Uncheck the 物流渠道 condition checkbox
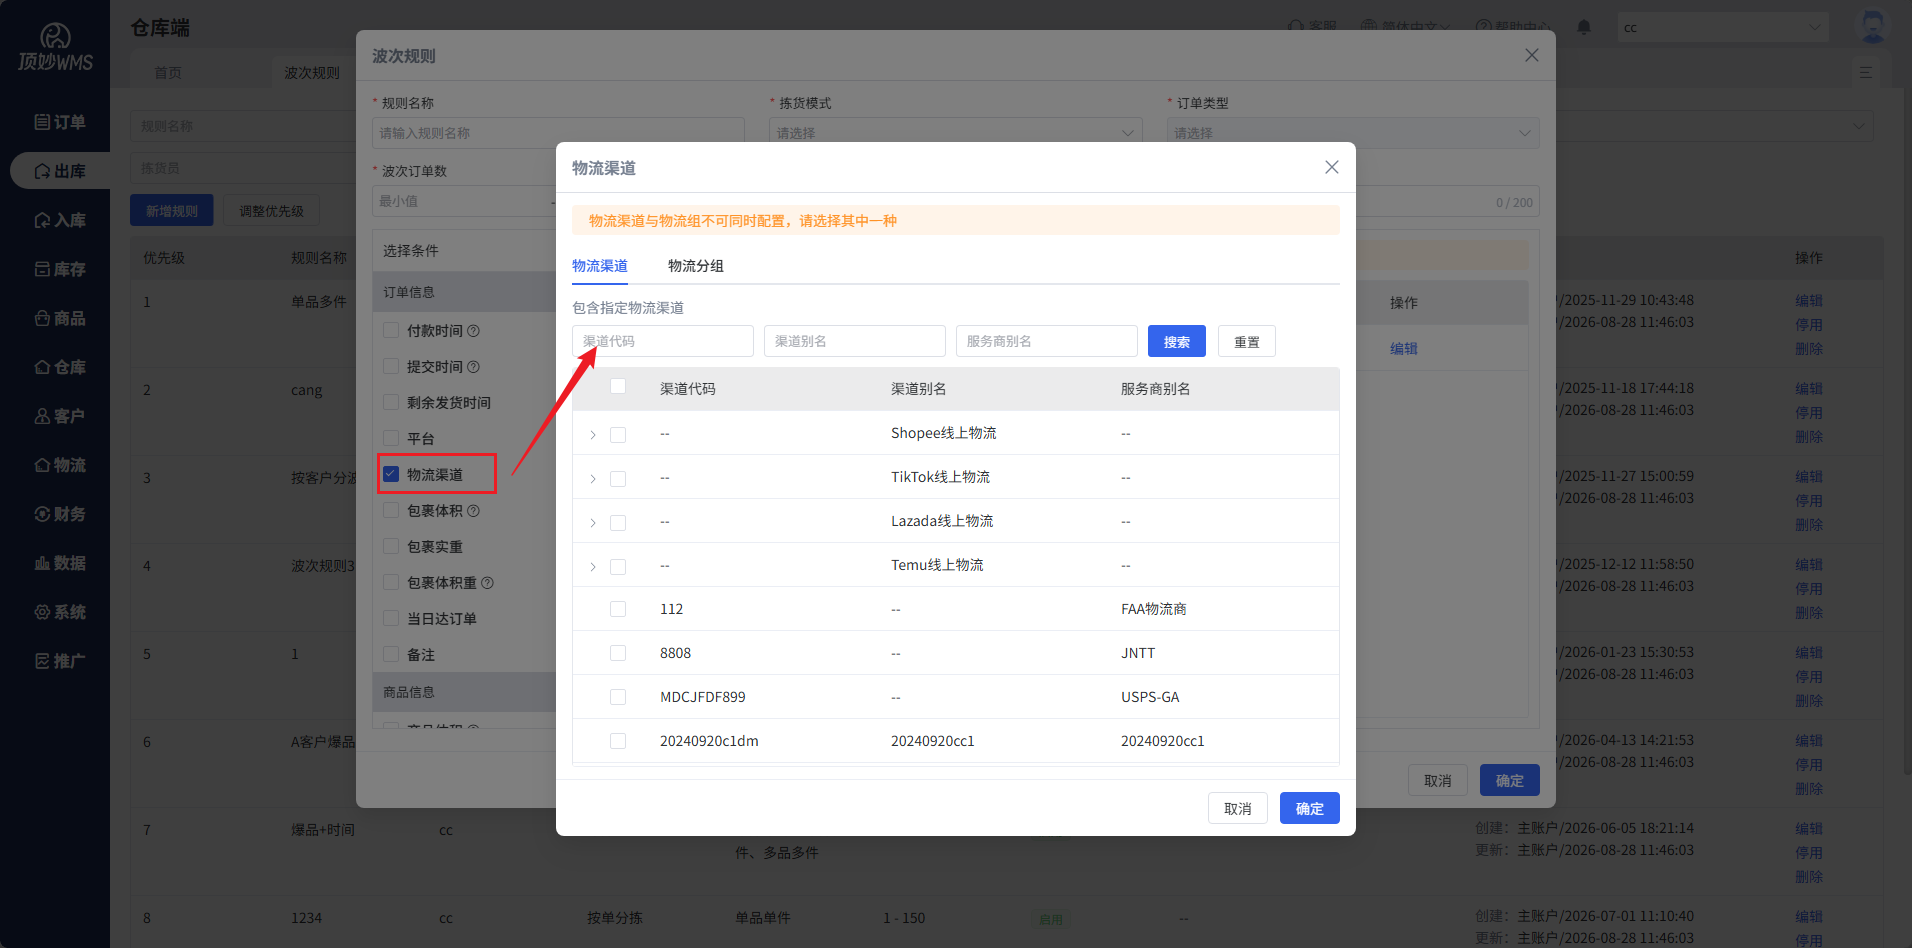 [391, 474]
